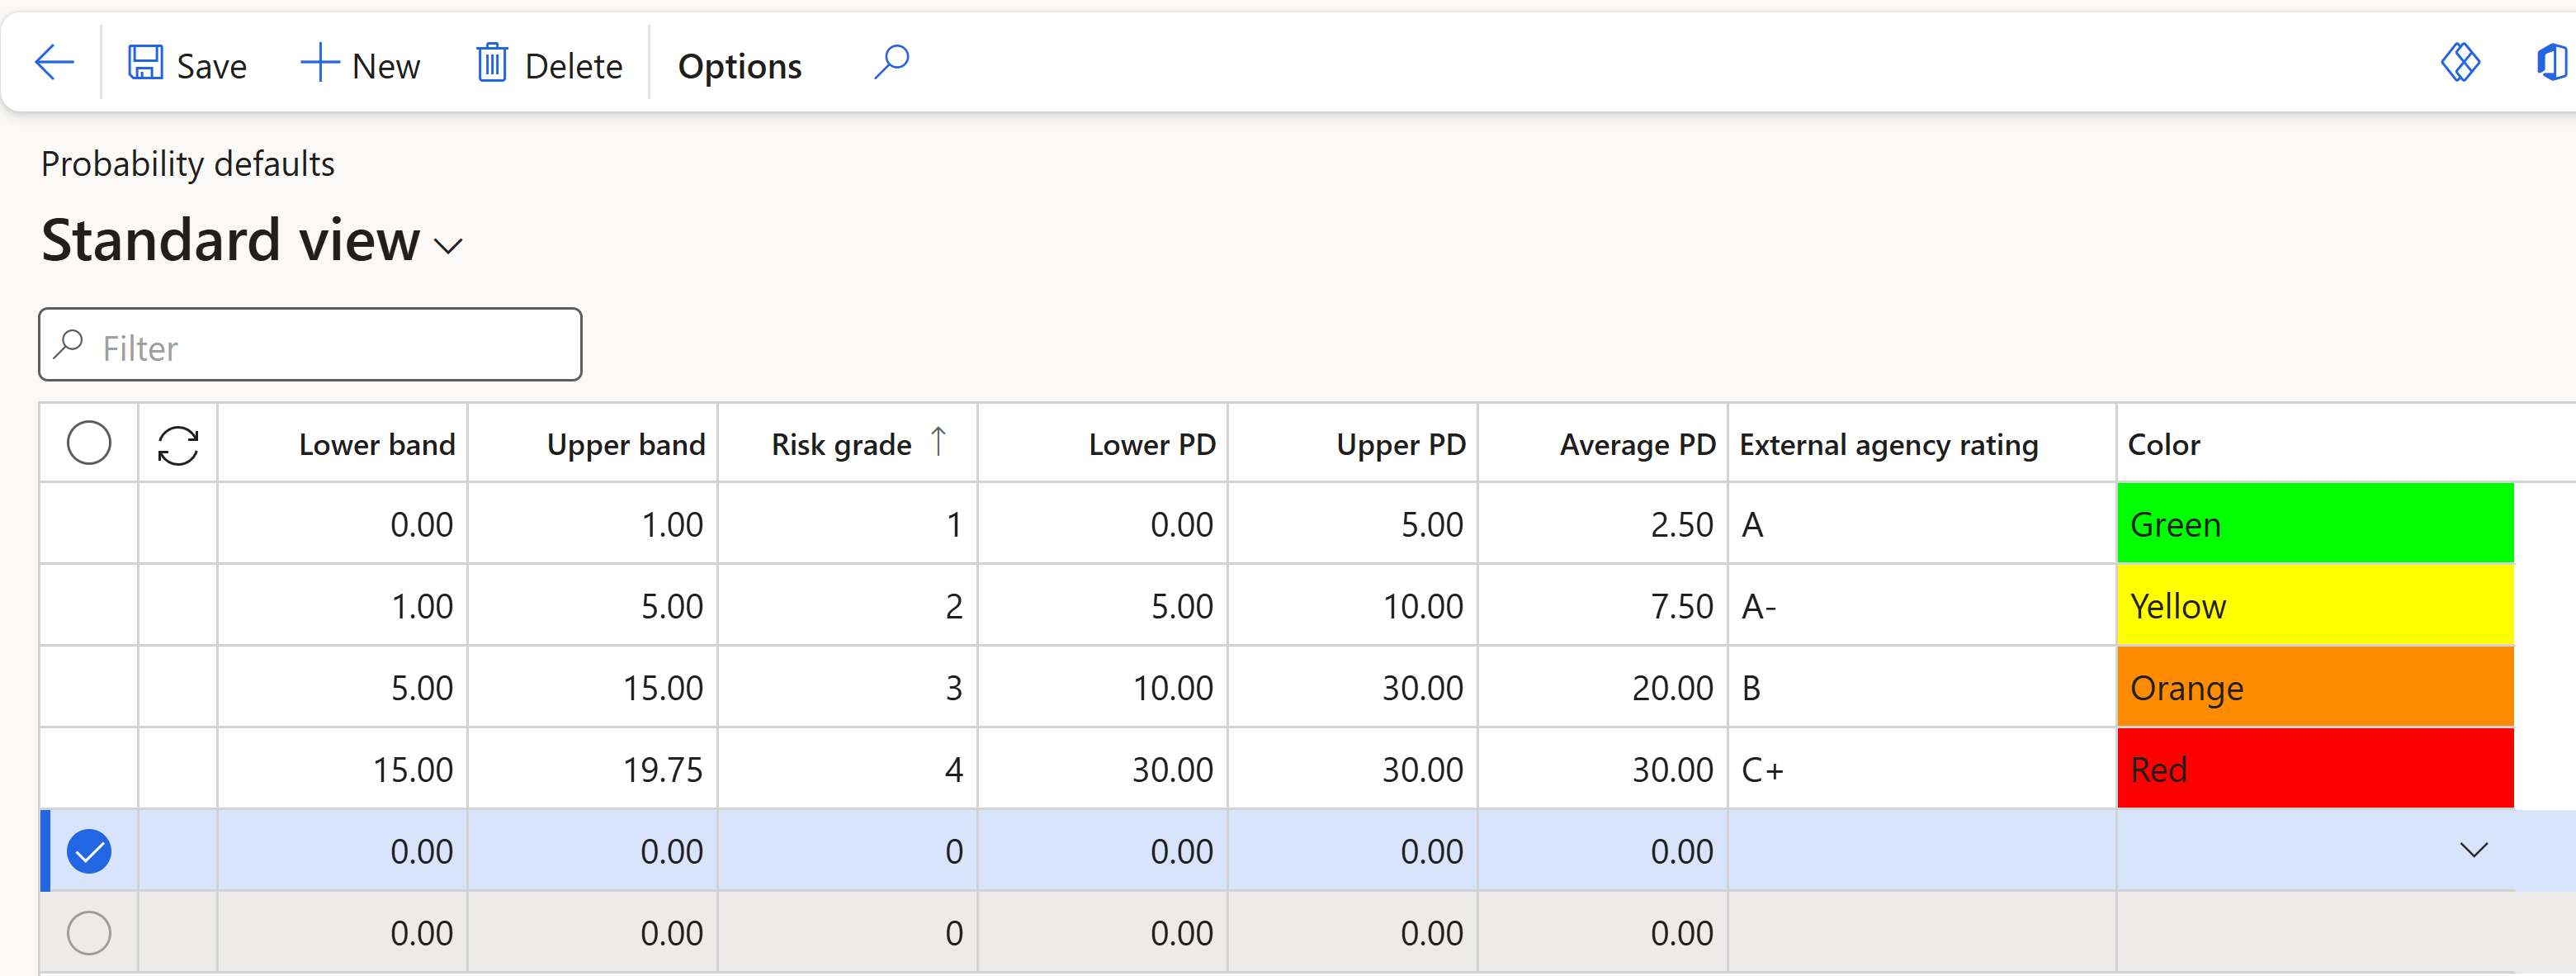
Task: Click the Save disk icon
Action: [x=145, y=63]
